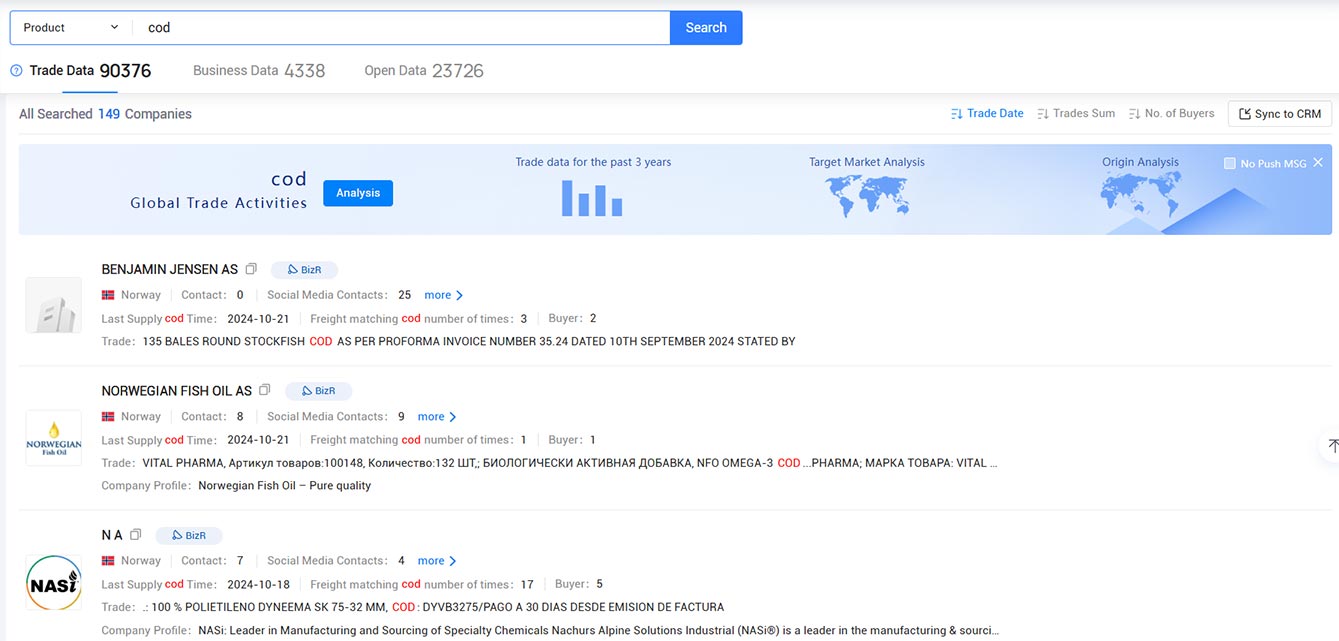
Task: Click the 2024-10-18 last supply date
Action: tap(258, 584)
